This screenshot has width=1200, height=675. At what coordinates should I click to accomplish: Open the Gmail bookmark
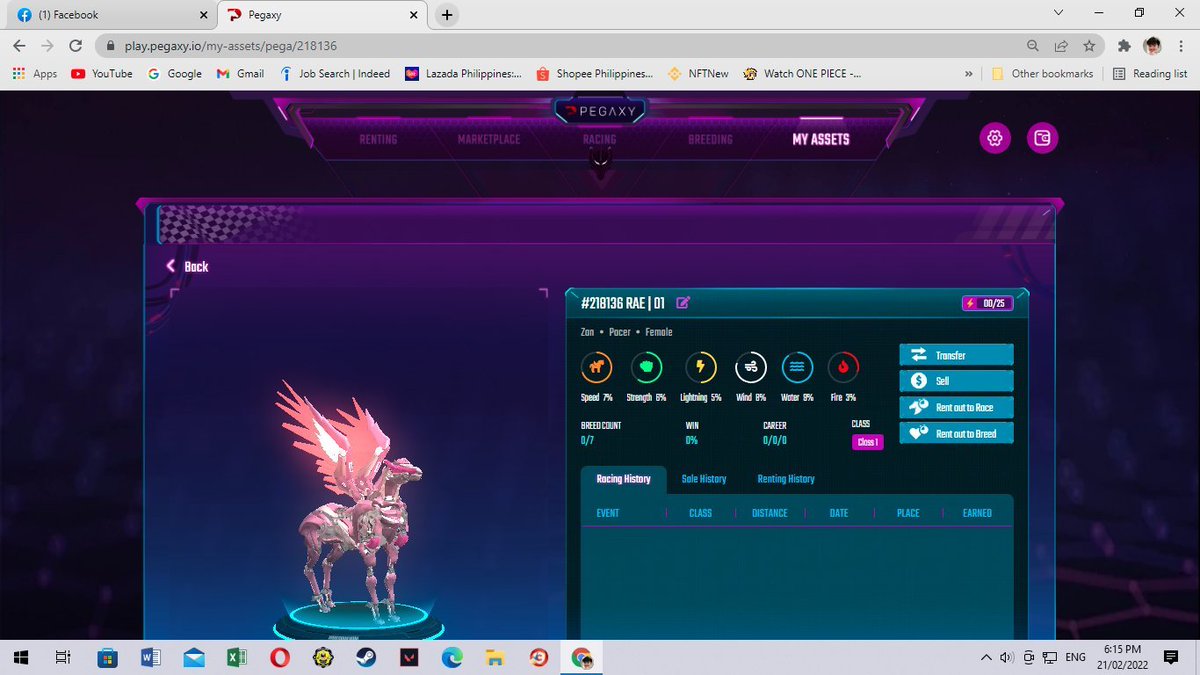(x=240, y=74)
